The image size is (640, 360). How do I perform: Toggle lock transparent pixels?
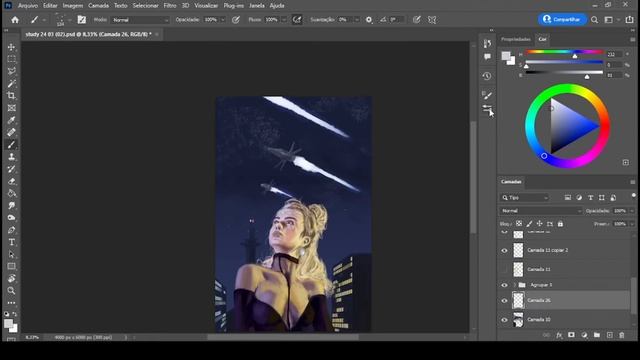[x=519, y=224]
